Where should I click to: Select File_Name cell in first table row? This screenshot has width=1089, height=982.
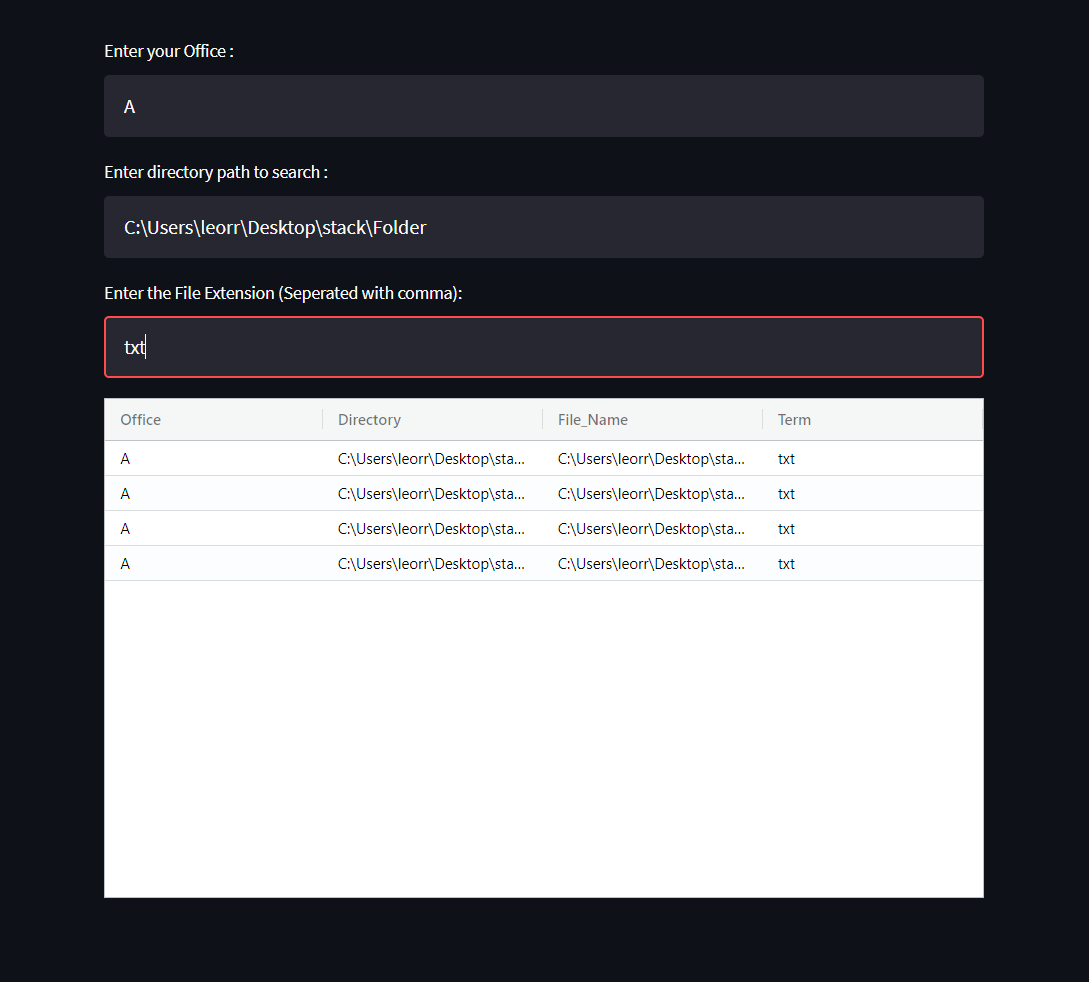point(652,458)
